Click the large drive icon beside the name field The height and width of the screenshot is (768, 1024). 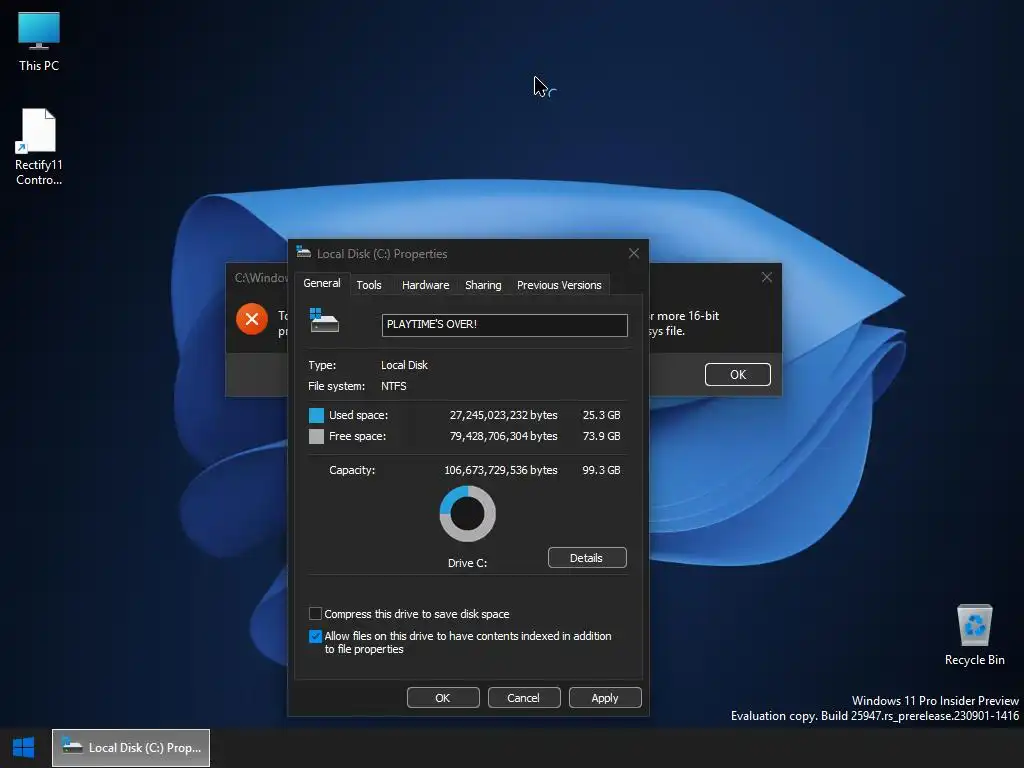(324, 320)
